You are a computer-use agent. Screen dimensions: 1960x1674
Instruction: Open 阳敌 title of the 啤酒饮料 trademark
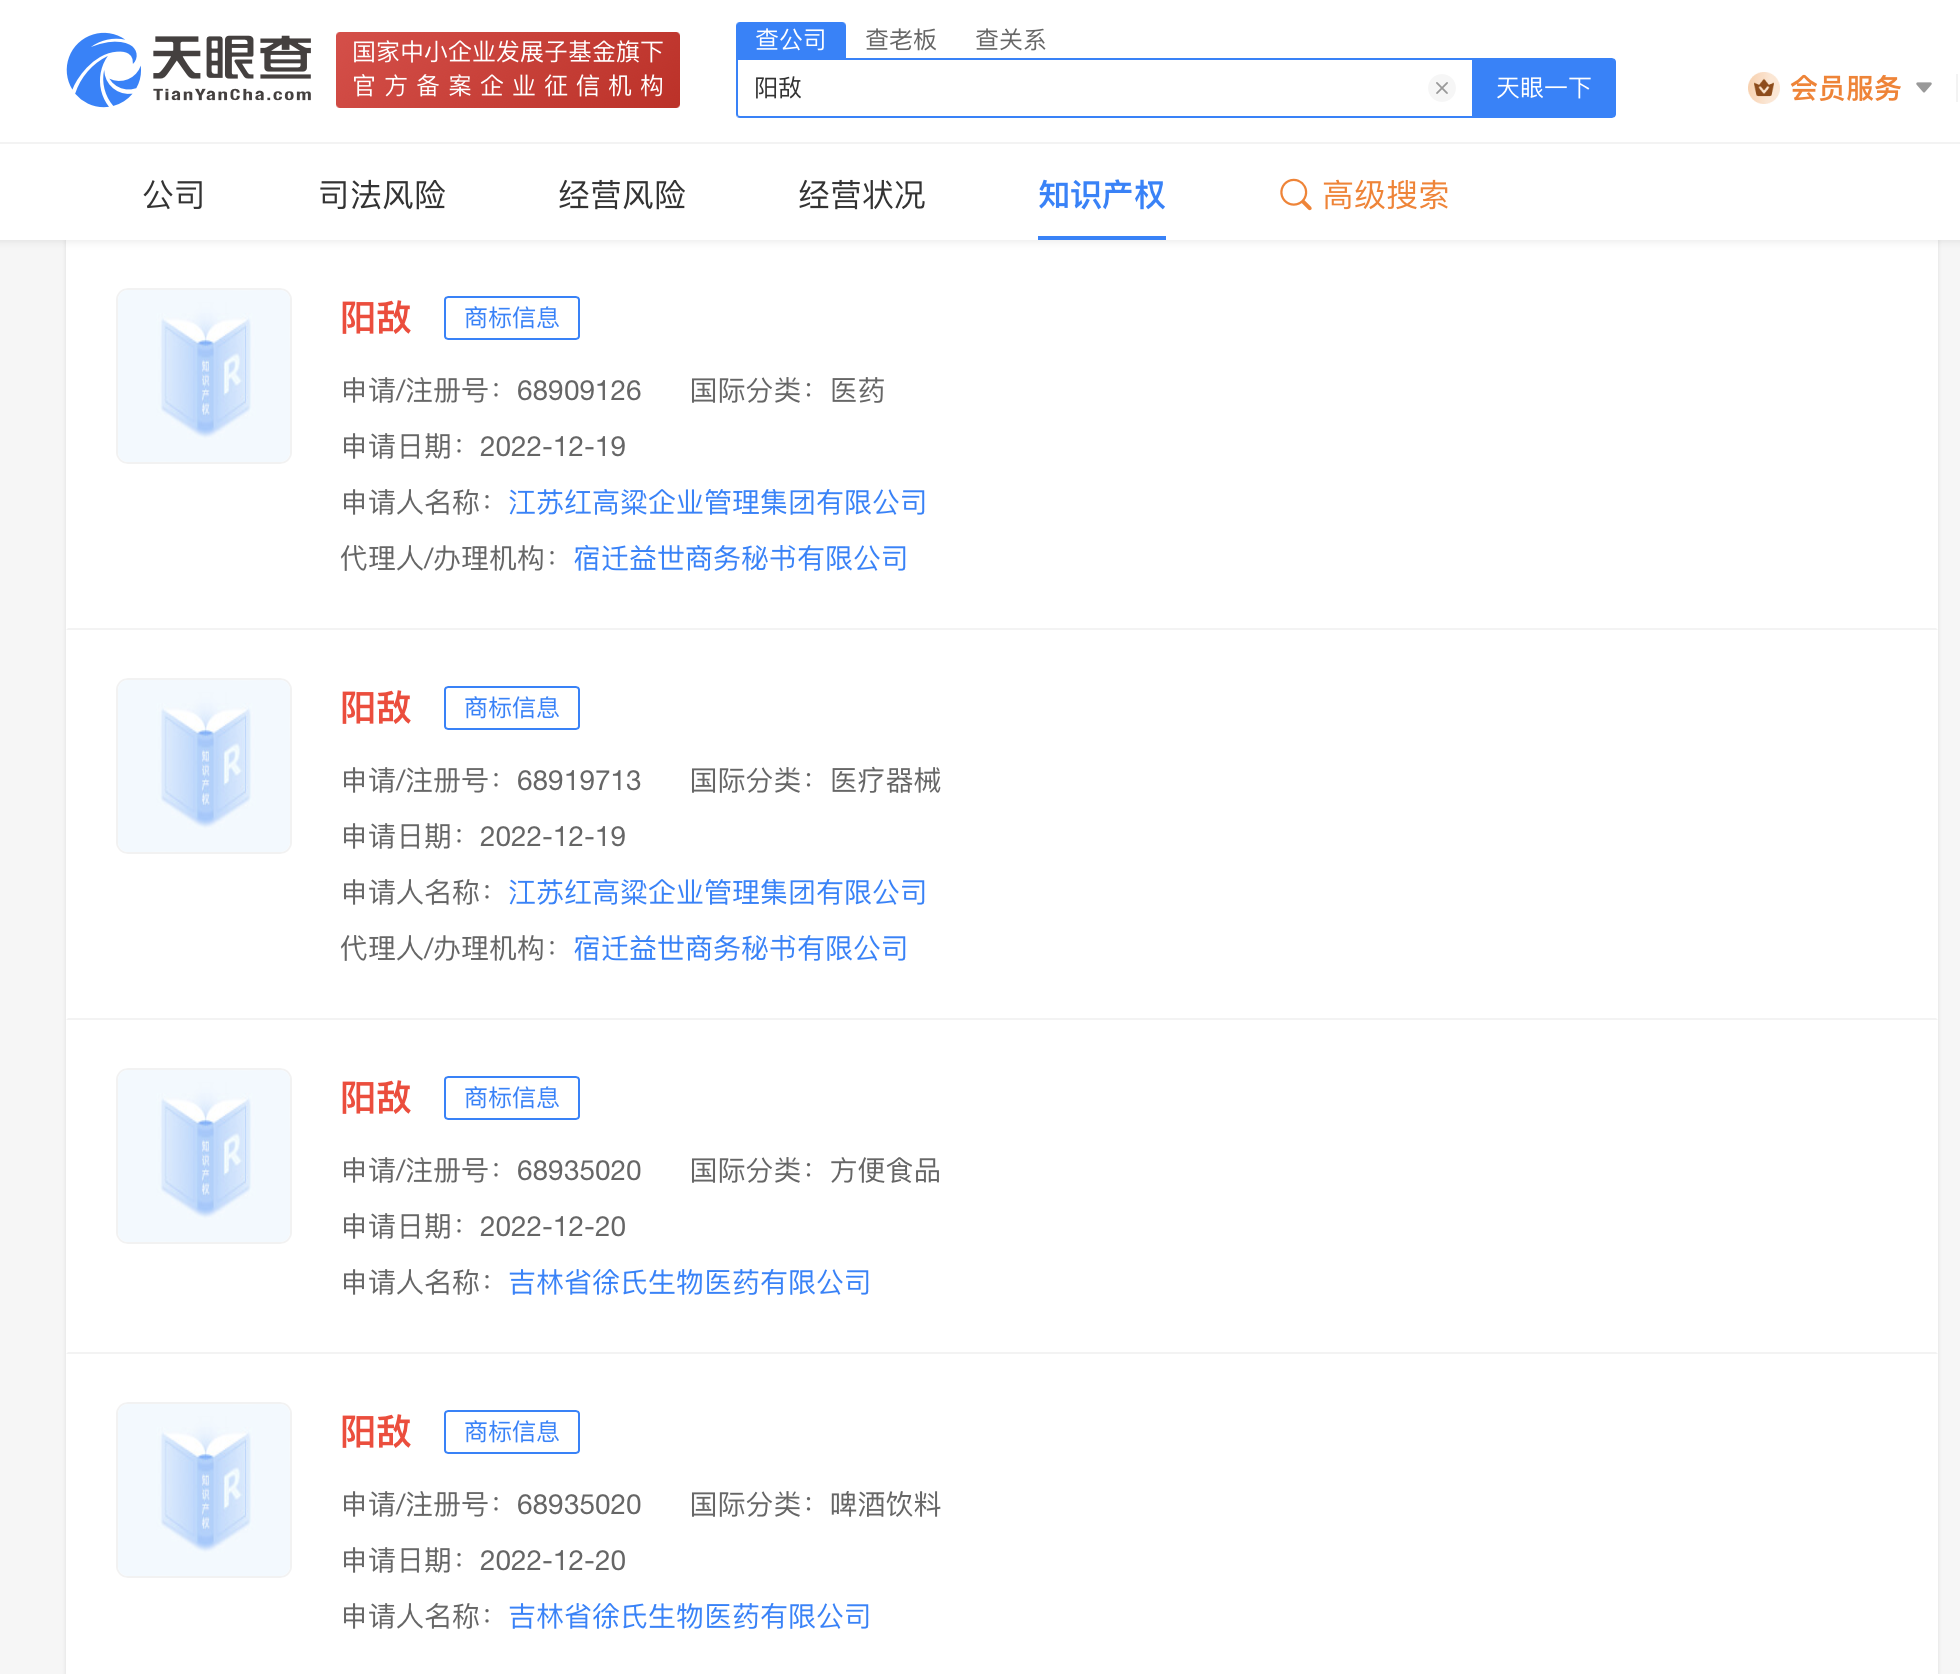376,1432
